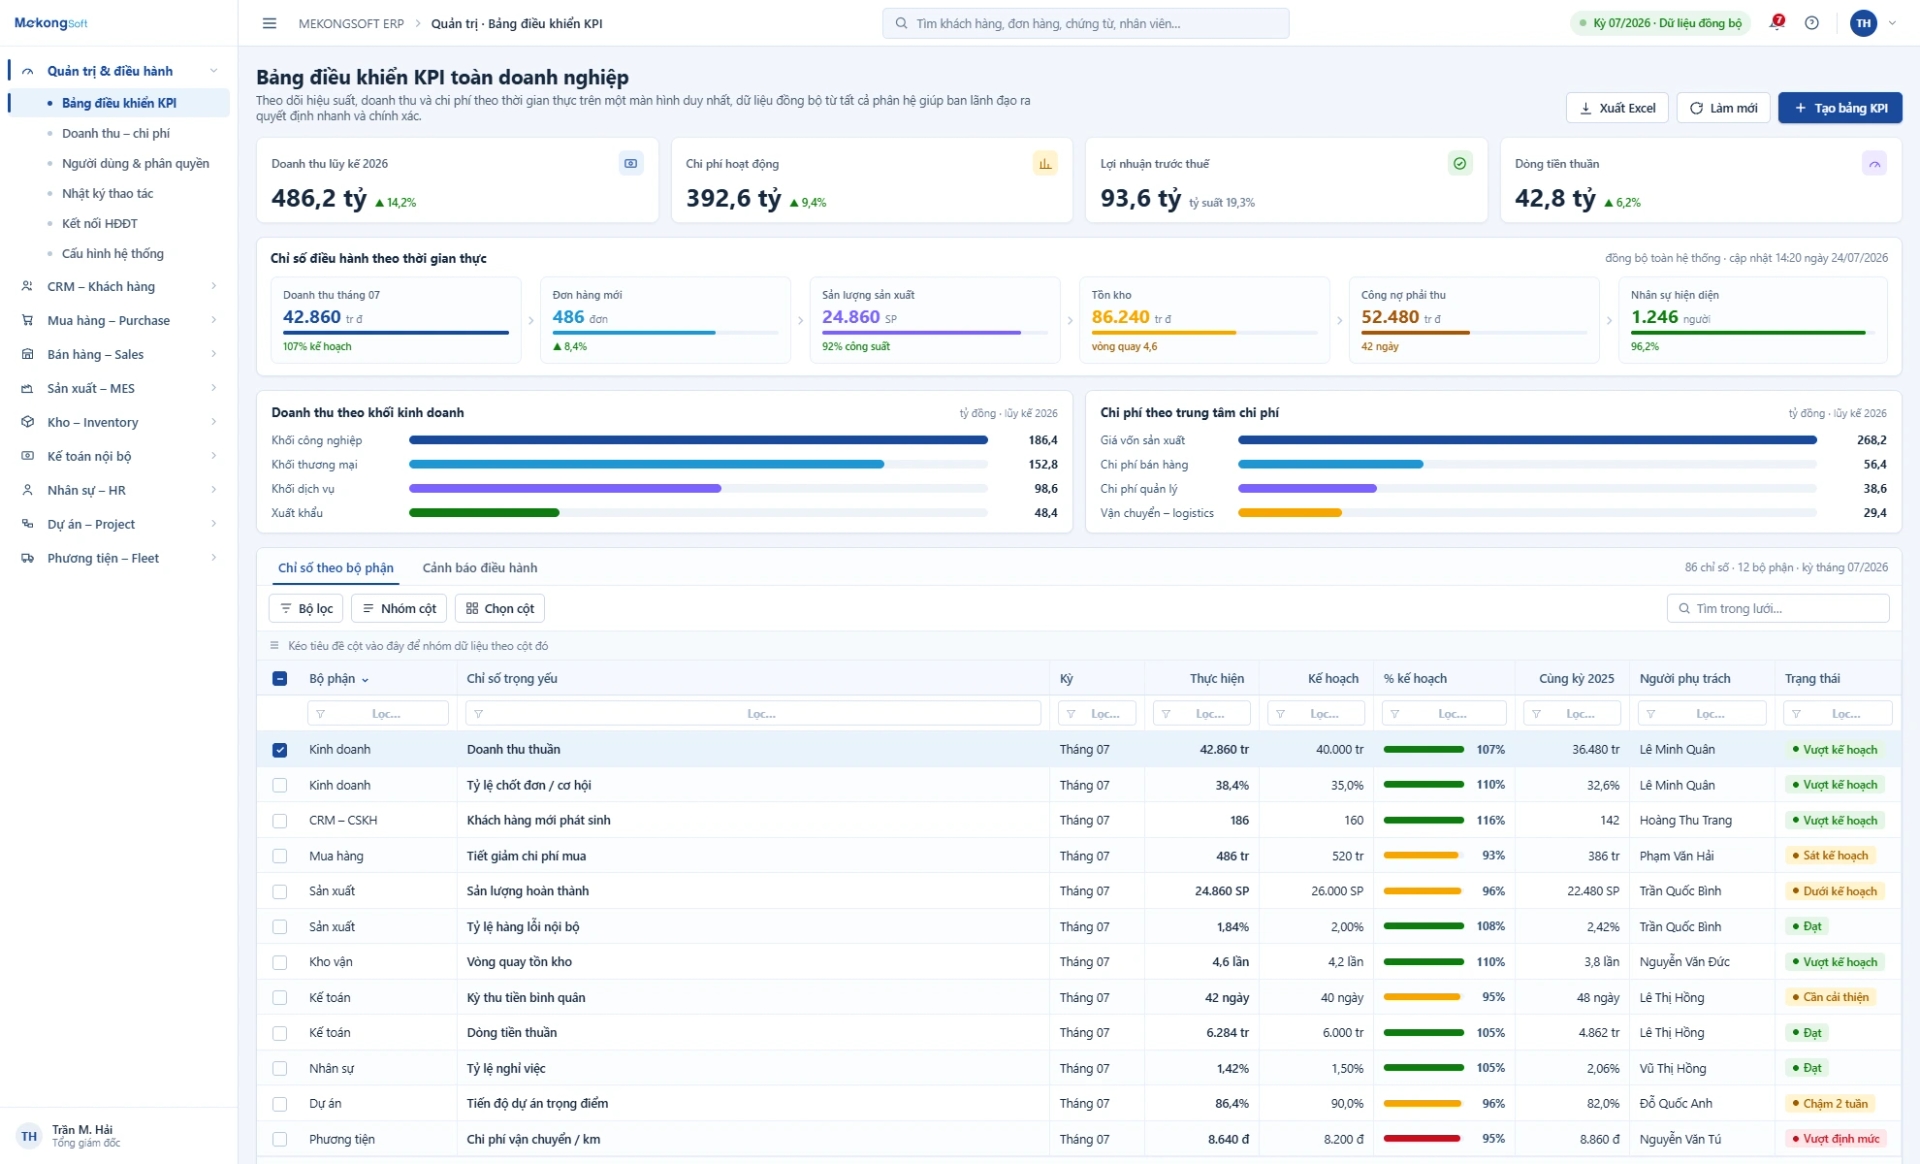The width and height of the screenshot is (1920, 1164).
Task: Check the Vòng quay tồn kho row
Action: pos(279,962)
